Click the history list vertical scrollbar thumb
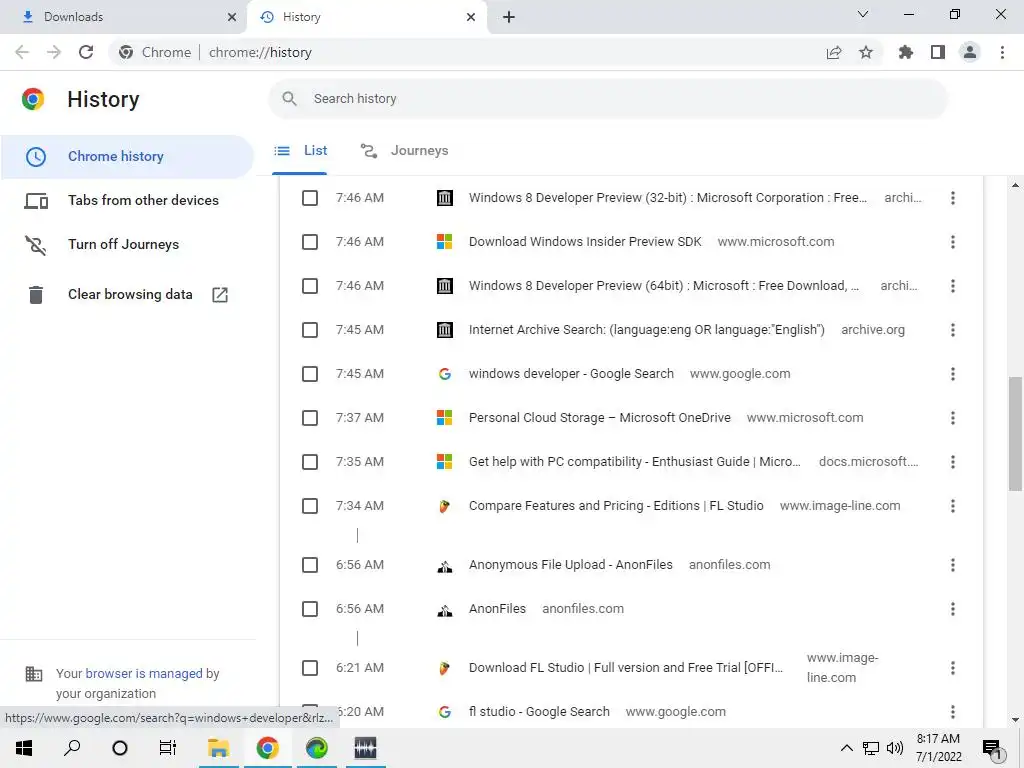The height and width of the screenshot is (768, 1024). click(1015, 433)
